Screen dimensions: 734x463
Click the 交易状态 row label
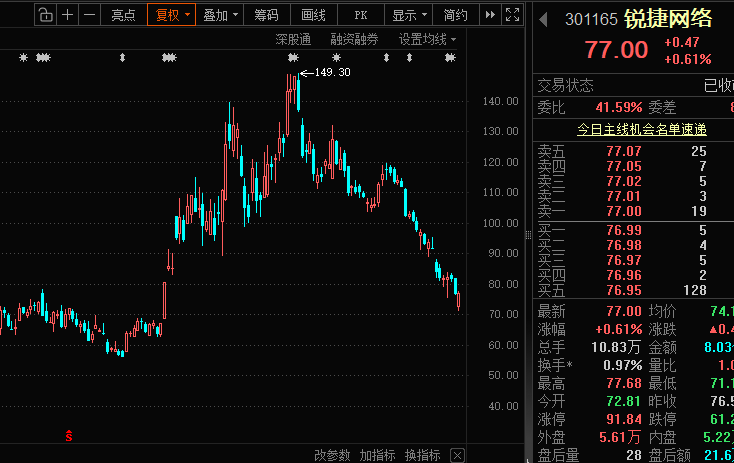coord(565,85)
